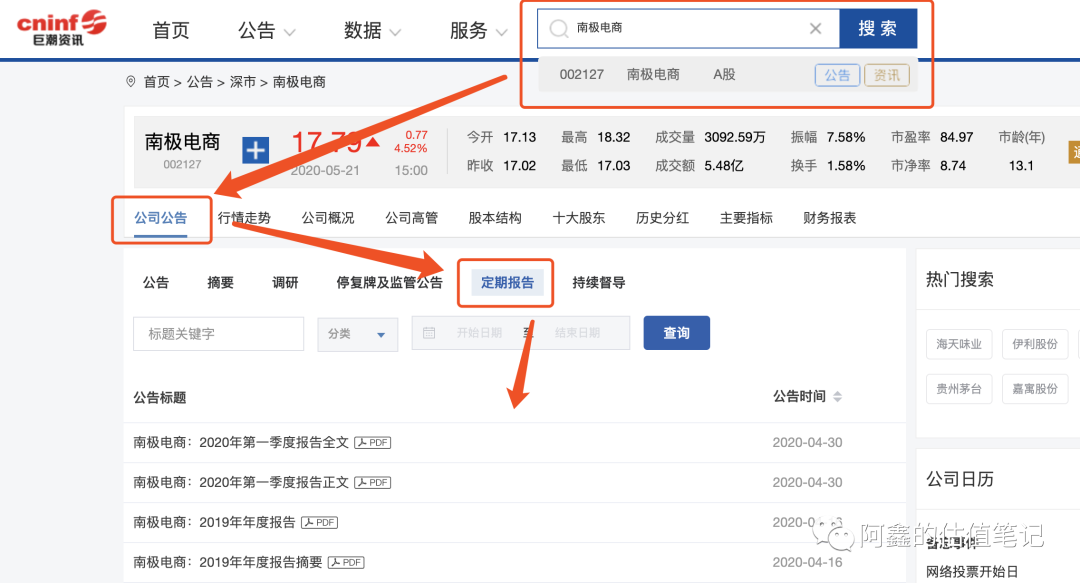Click 公告标题 column header
The height and width of the screenshot is (583, 1080).
pos(160,398)
